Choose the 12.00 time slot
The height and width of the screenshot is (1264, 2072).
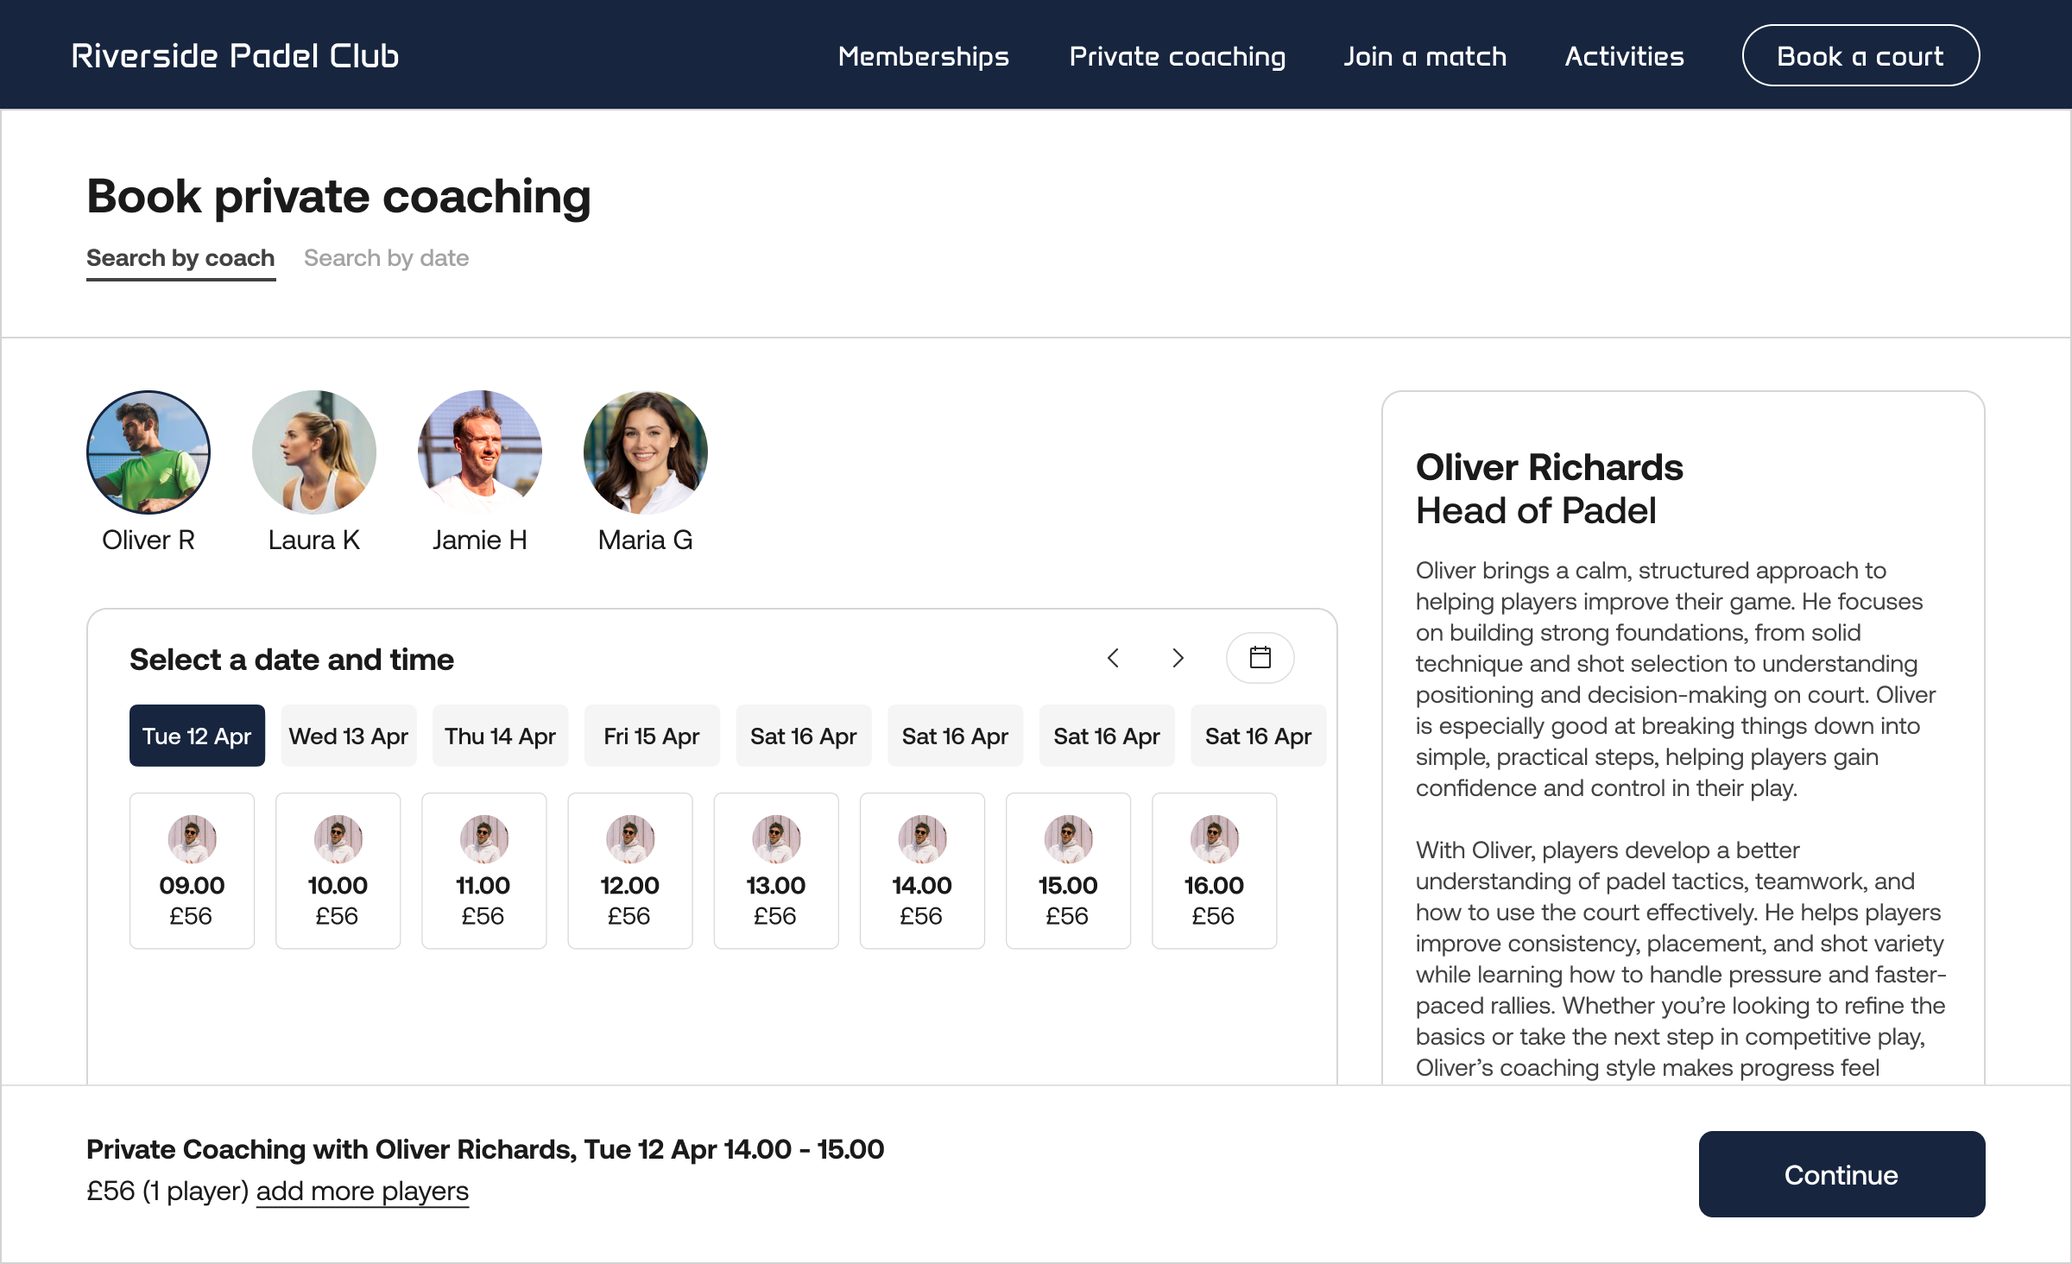630,871
